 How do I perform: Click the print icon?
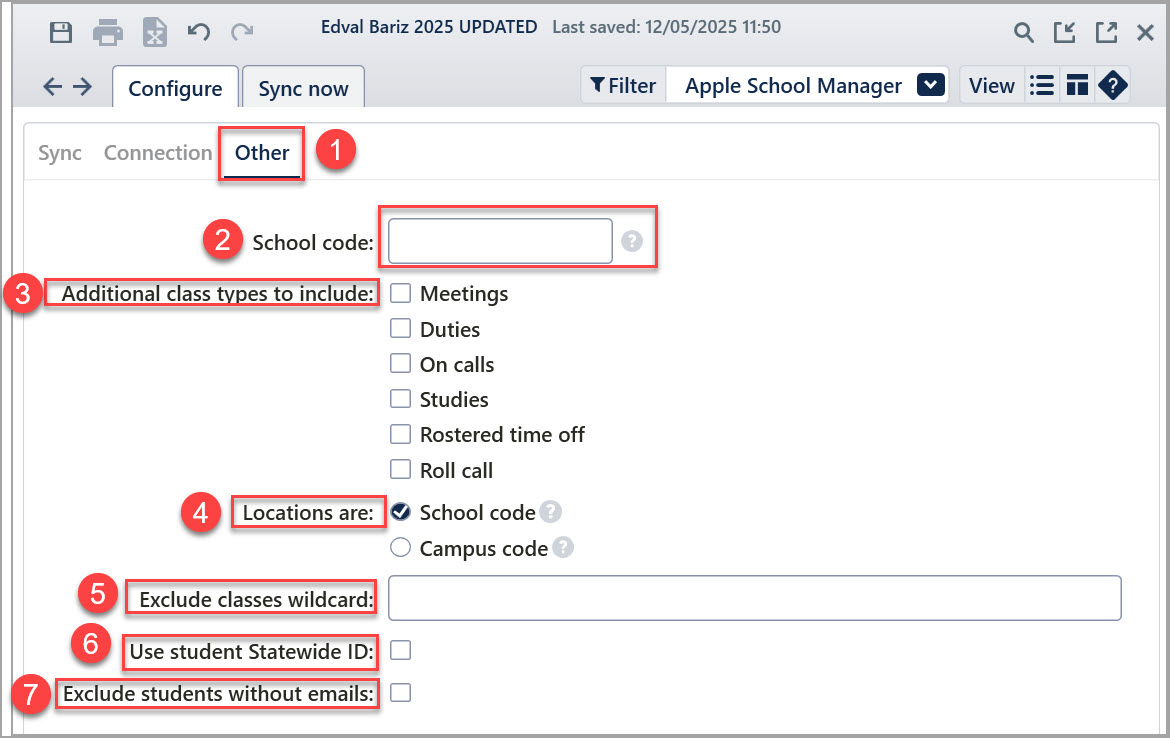(107, 33)
